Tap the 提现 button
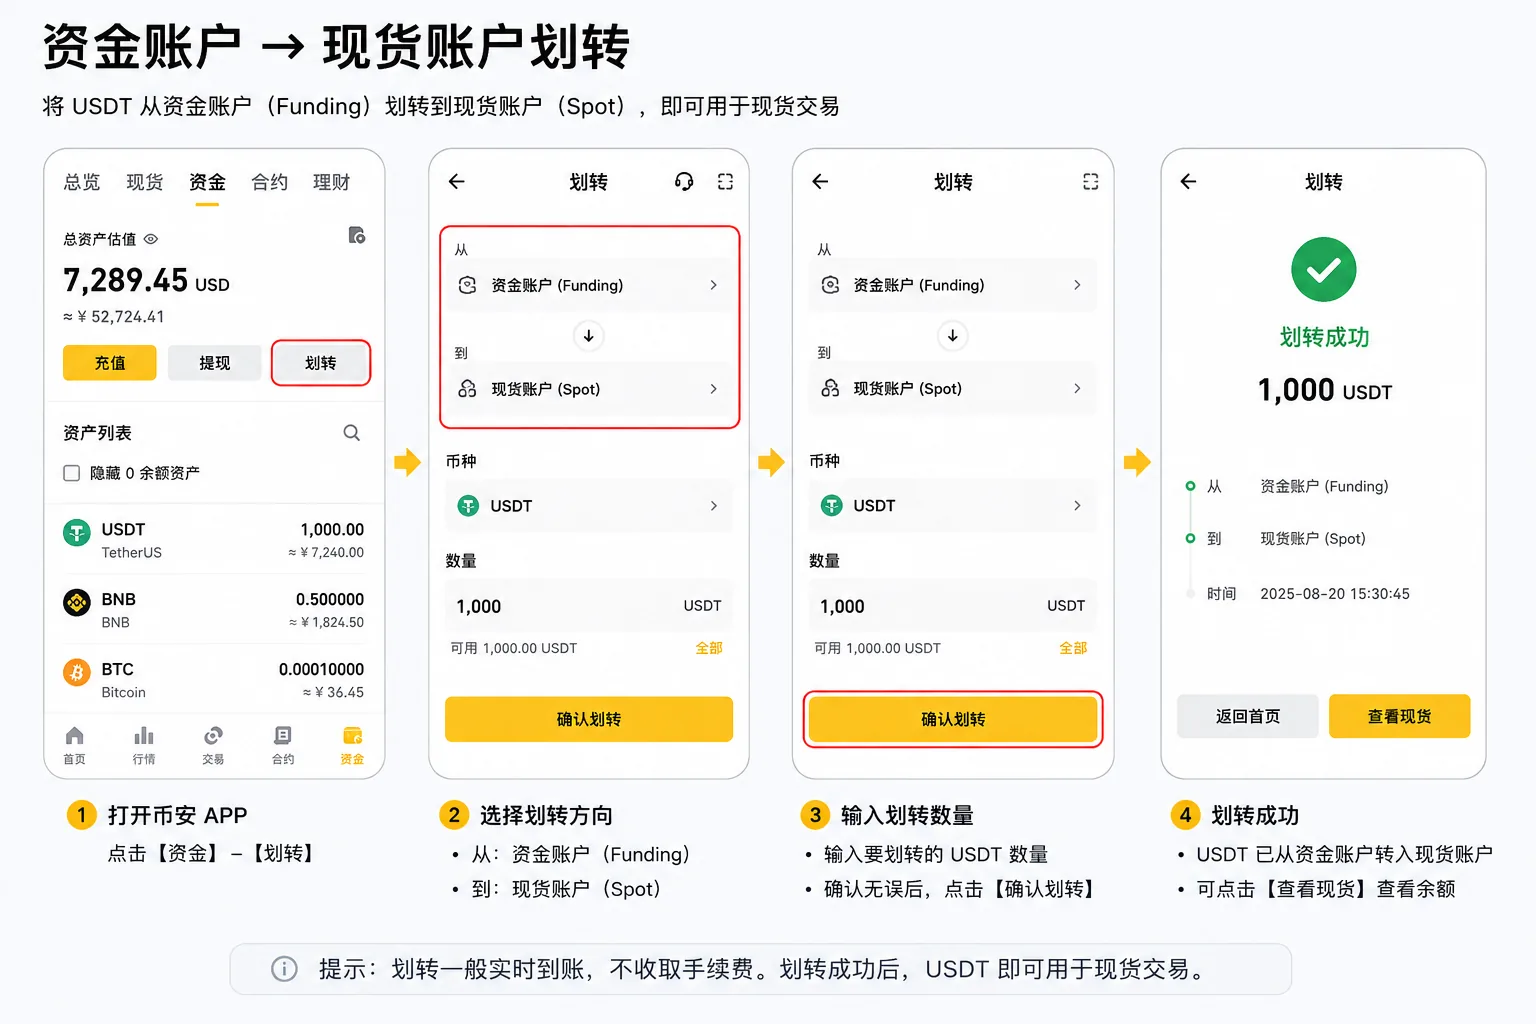The image size is (1536, 1024). (x=215, y=363)
